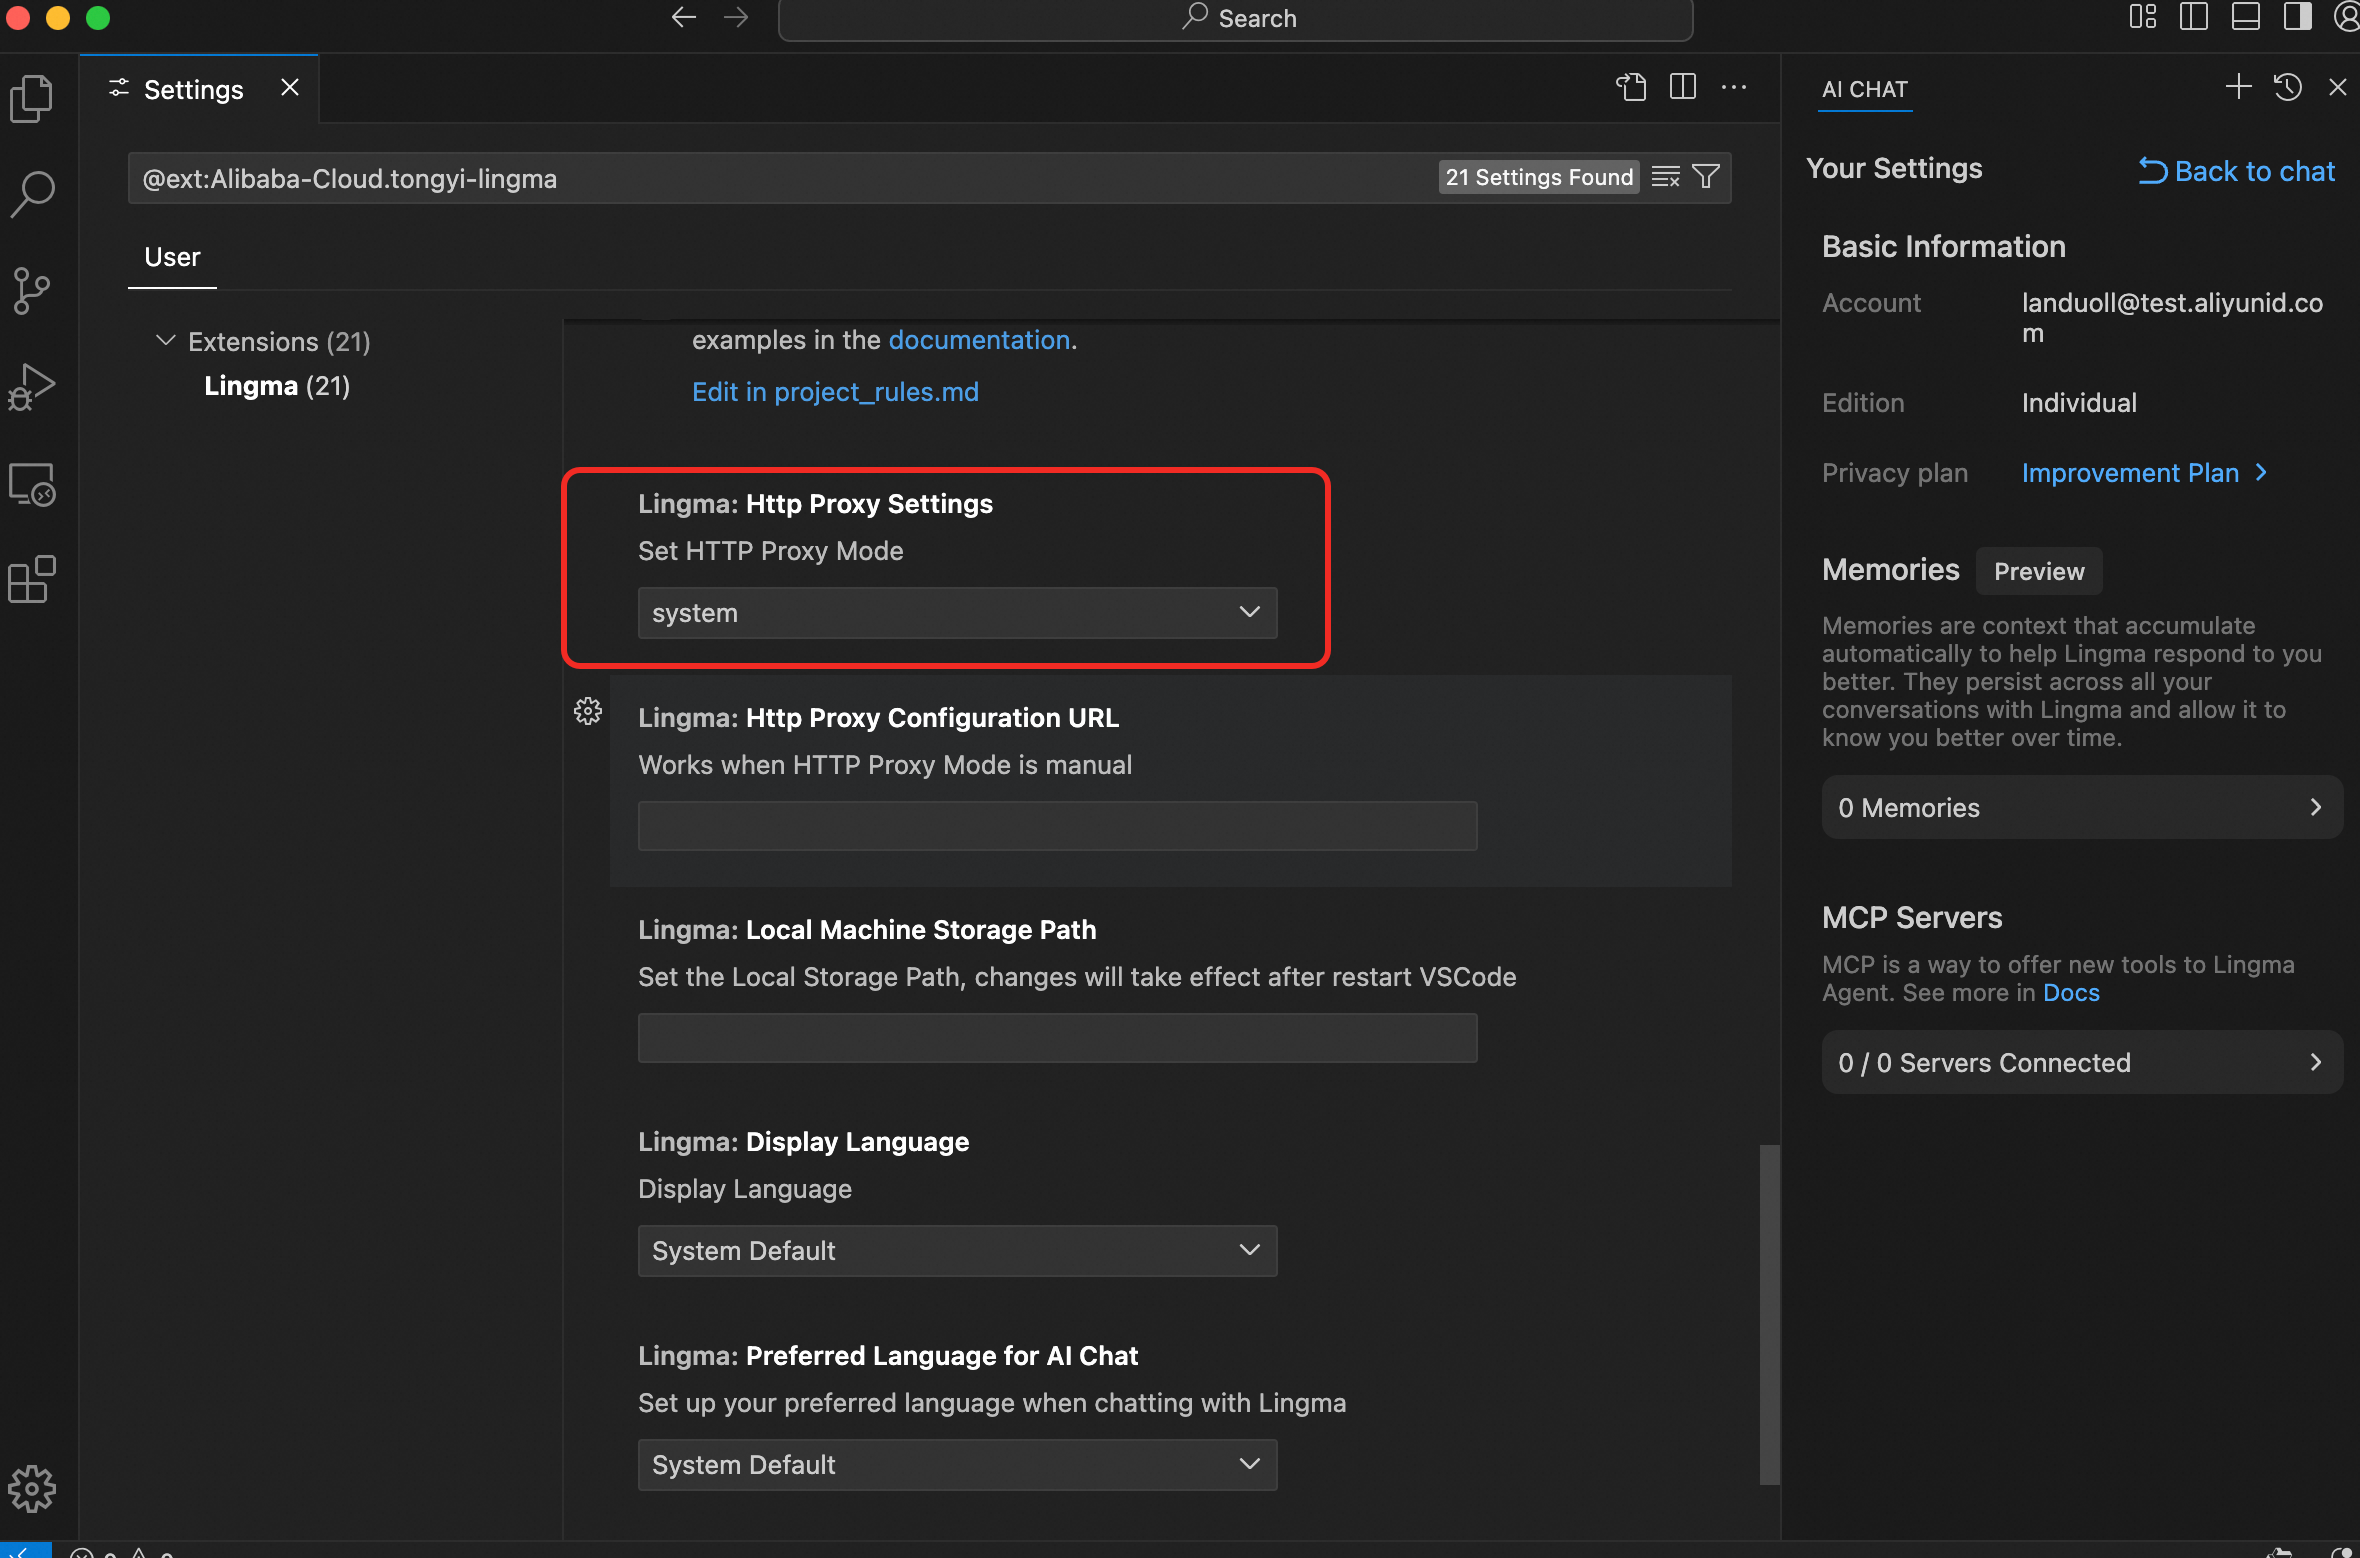This screenshot has width=2360, height=1558.
Task: Click the chat history icon
Action: pos(2288,88)
